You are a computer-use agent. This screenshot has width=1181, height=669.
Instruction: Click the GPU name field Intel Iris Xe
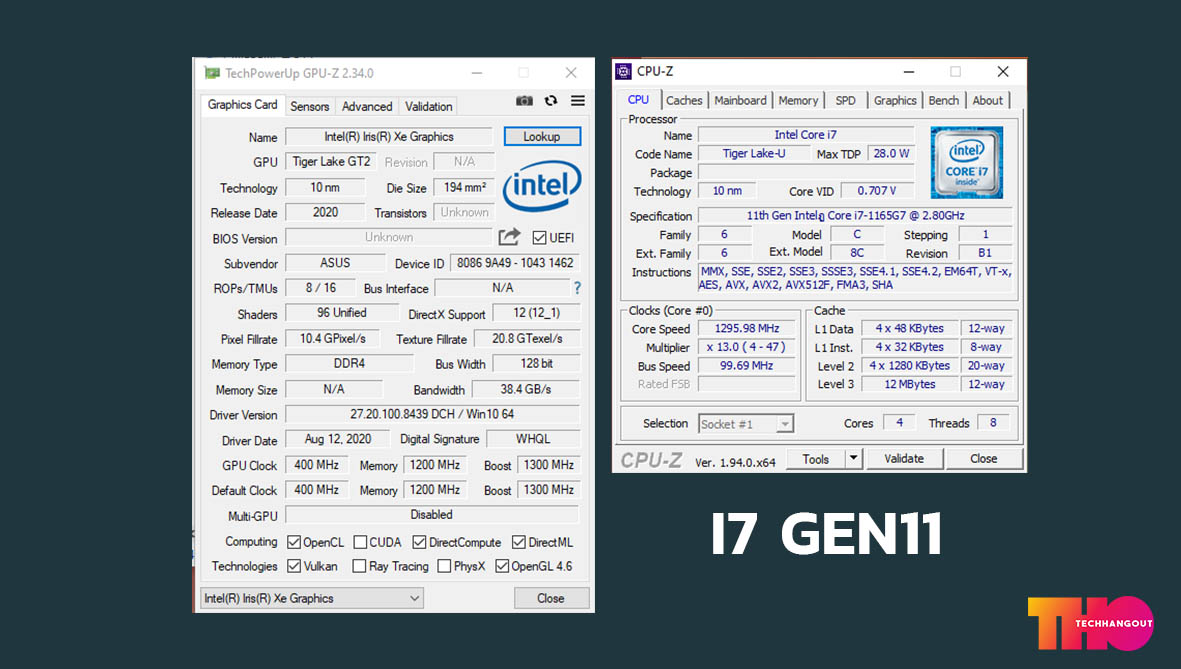click(x=389, y=136)
